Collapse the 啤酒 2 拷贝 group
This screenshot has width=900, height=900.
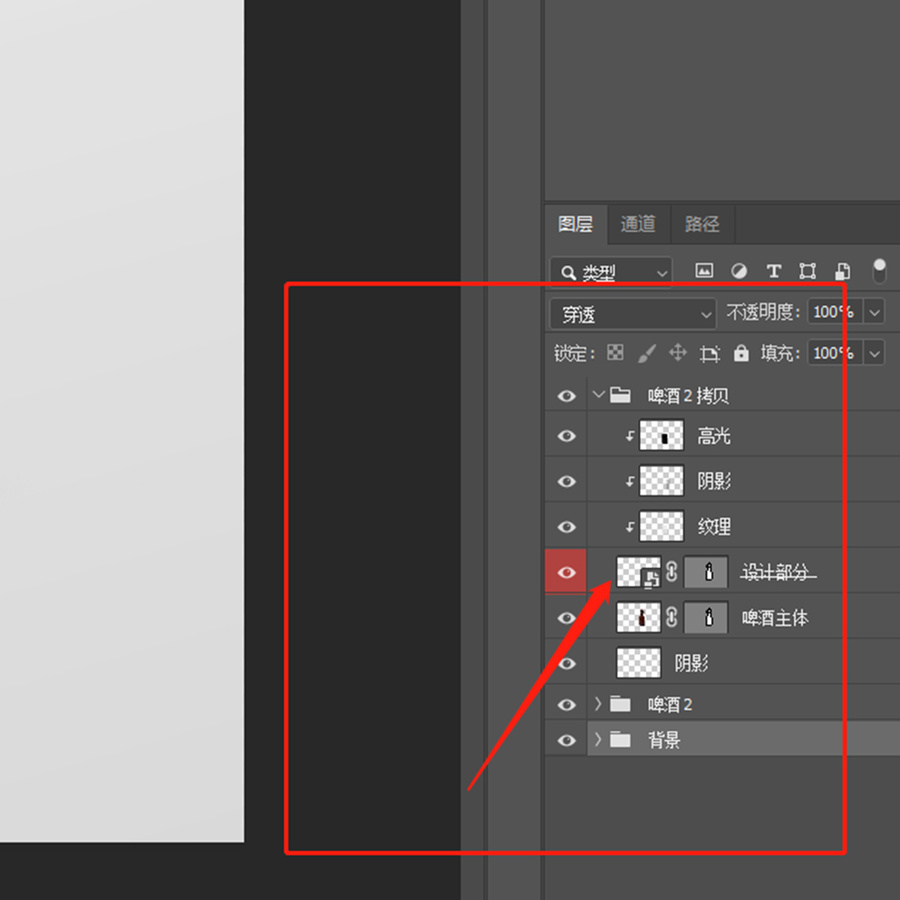pos(598,394)
